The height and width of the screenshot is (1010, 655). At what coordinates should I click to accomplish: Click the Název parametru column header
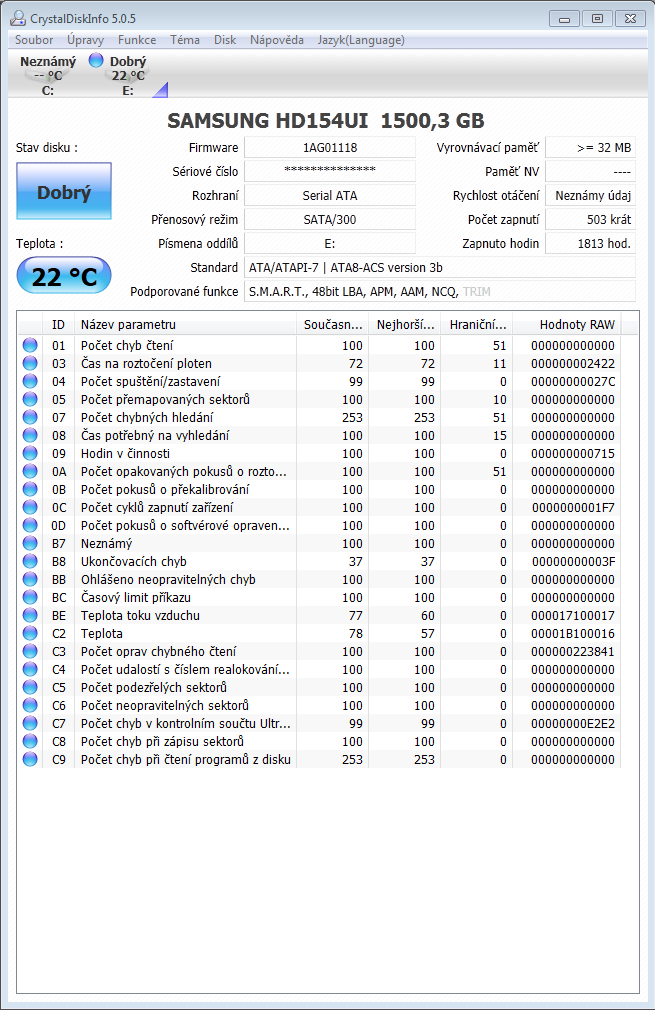[185, 325]
